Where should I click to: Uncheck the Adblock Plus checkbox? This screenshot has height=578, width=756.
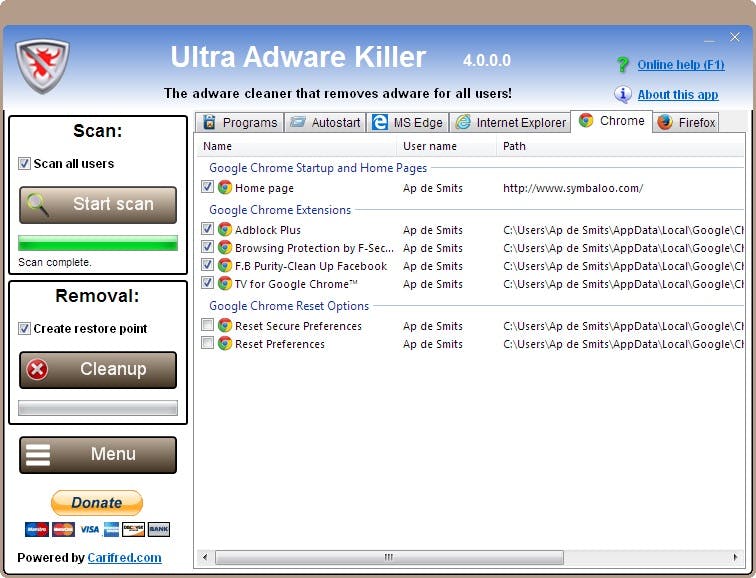(x=207, y=229)
